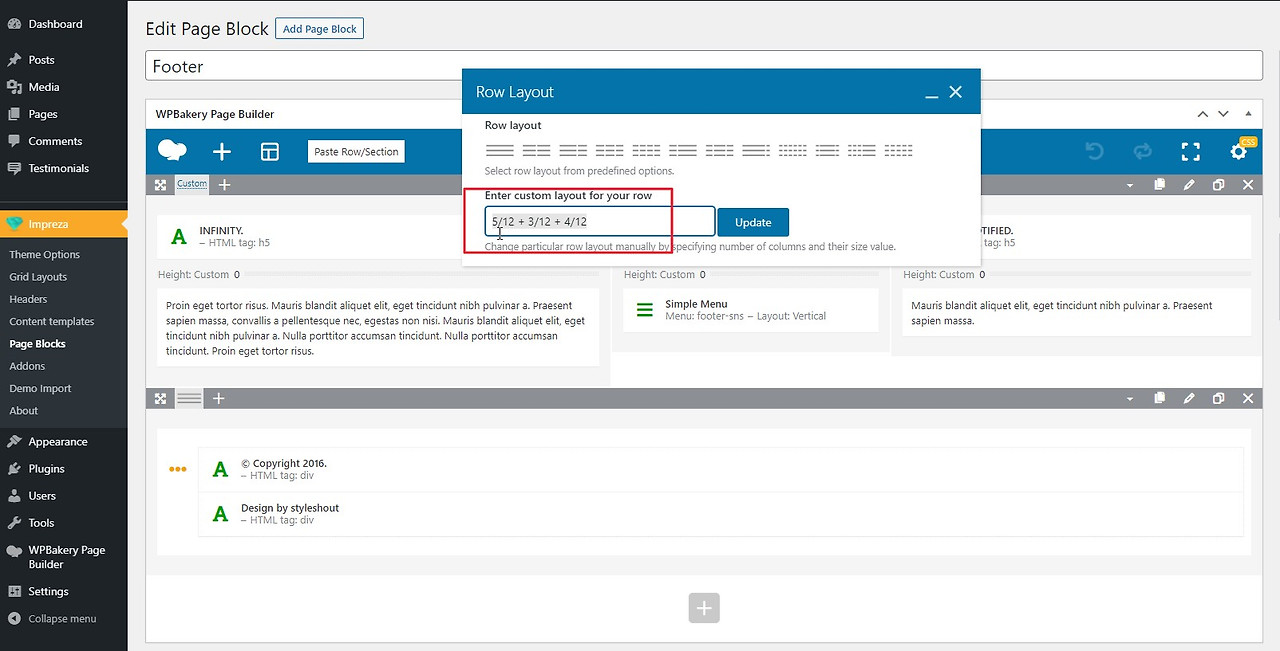Viewport: 1280px width, 651px height.
Task: Open Grid Layouts submenu item
Action: click(38, 277)
